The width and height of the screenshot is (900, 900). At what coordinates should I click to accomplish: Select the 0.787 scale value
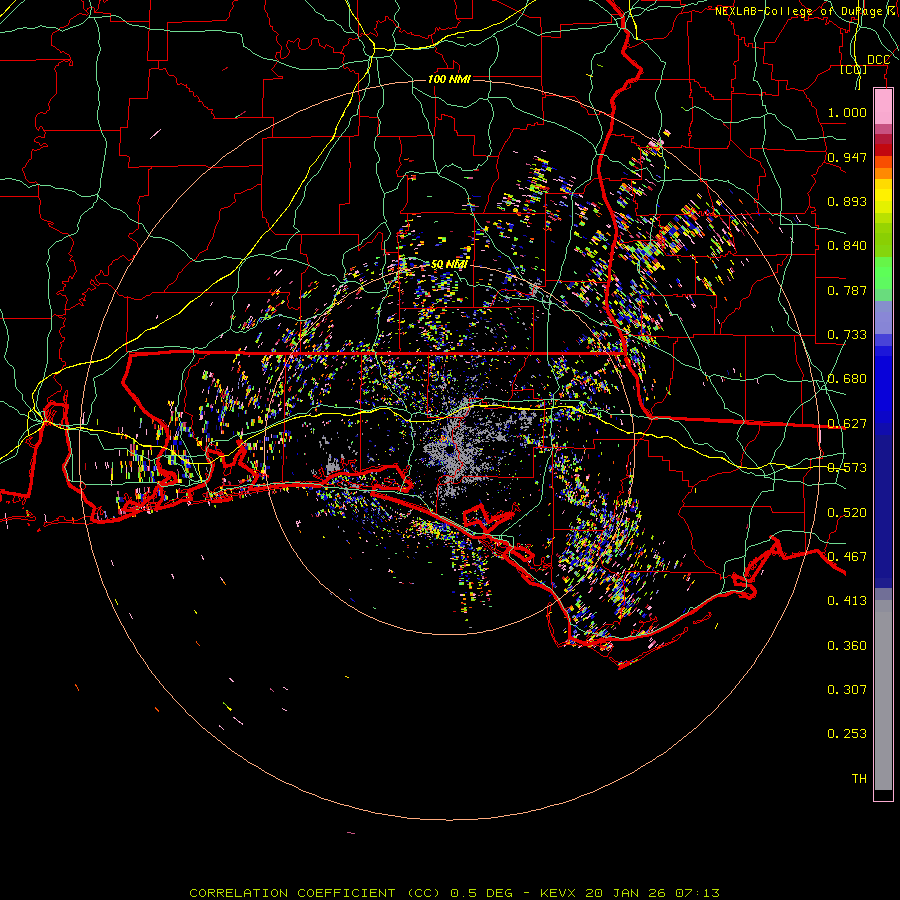click(x=847, y=290)
